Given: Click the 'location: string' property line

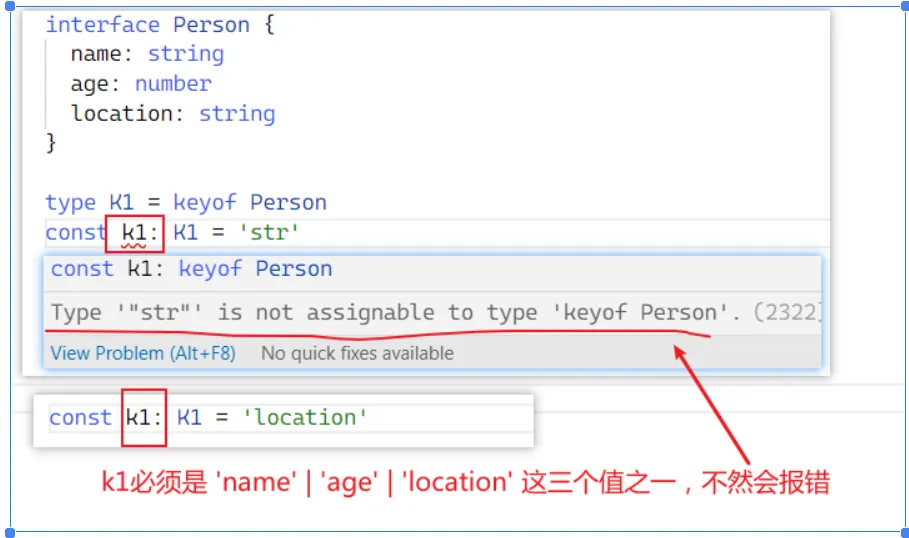Looking at the screenshot, I should tap(172, 114).
